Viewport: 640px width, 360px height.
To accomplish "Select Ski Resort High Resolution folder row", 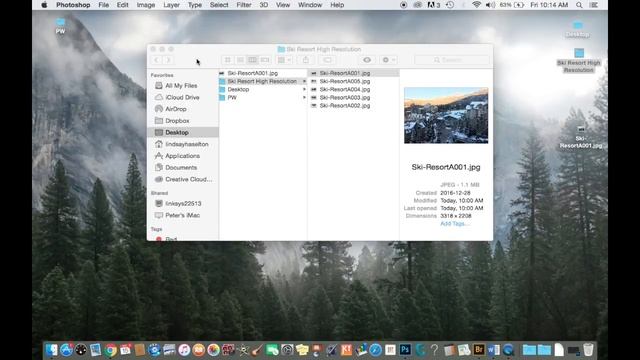I will (x=262, y=81).
